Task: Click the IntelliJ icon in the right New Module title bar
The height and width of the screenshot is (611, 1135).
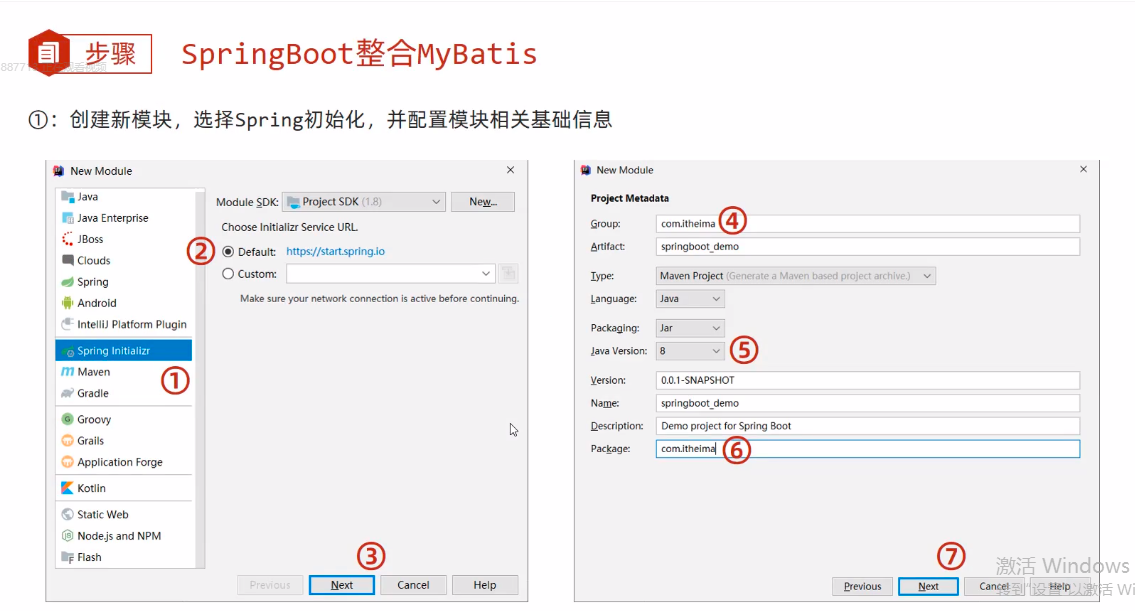Action: [586, 170]
